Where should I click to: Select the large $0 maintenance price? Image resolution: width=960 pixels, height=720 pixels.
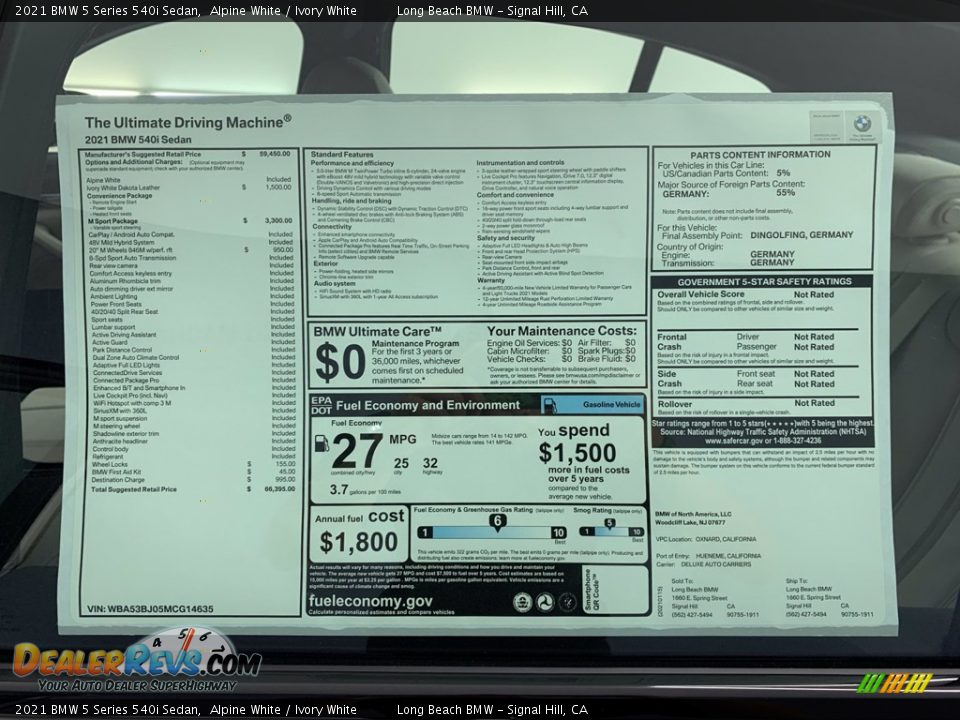[340, 362]
